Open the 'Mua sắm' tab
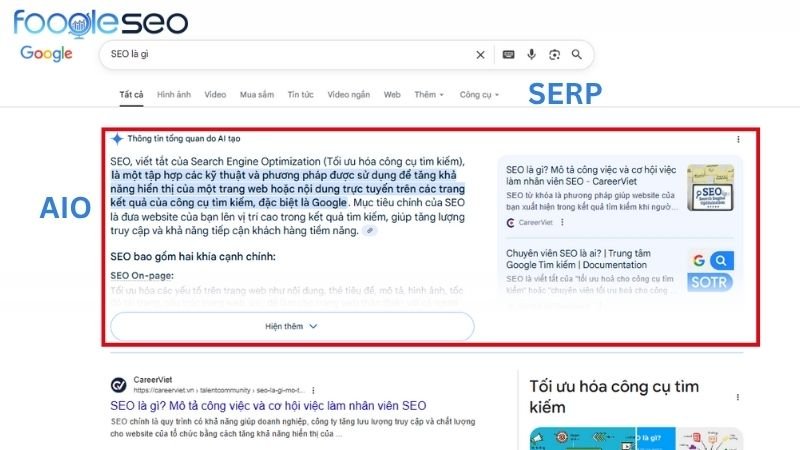Viewport: 800px width, 450px height. (x=257, y=95)
